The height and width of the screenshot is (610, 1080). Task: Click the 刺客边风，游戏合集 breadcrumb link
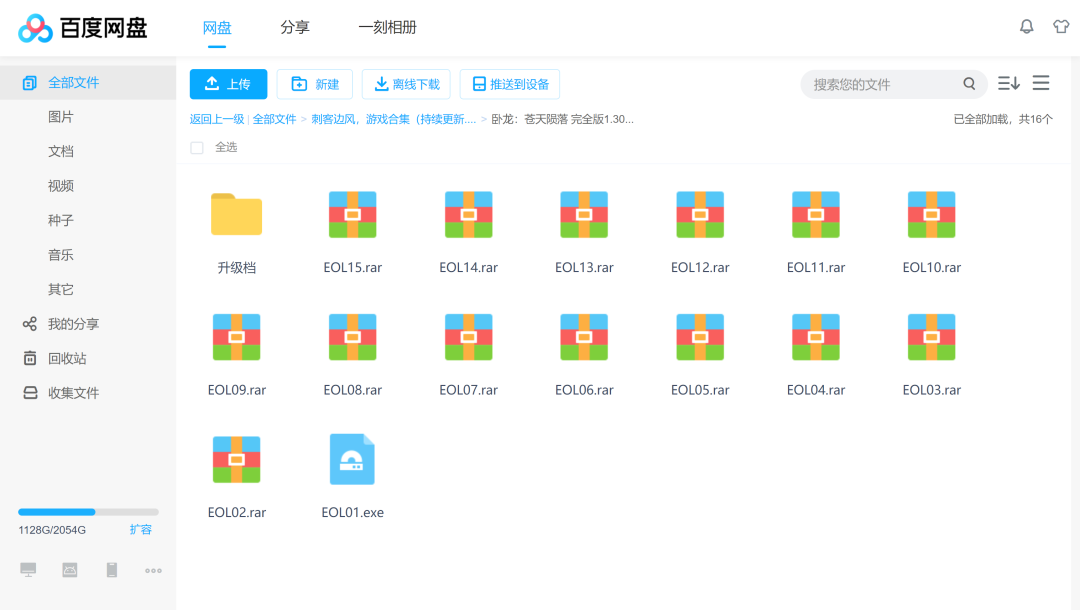[x=393, y=119]
